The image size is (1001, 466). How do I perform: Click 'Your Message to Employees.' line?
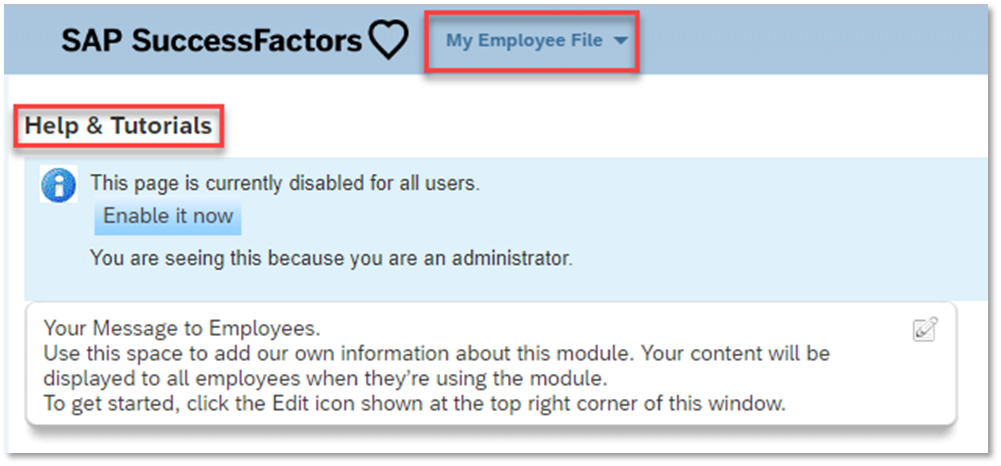coord(181,329)
